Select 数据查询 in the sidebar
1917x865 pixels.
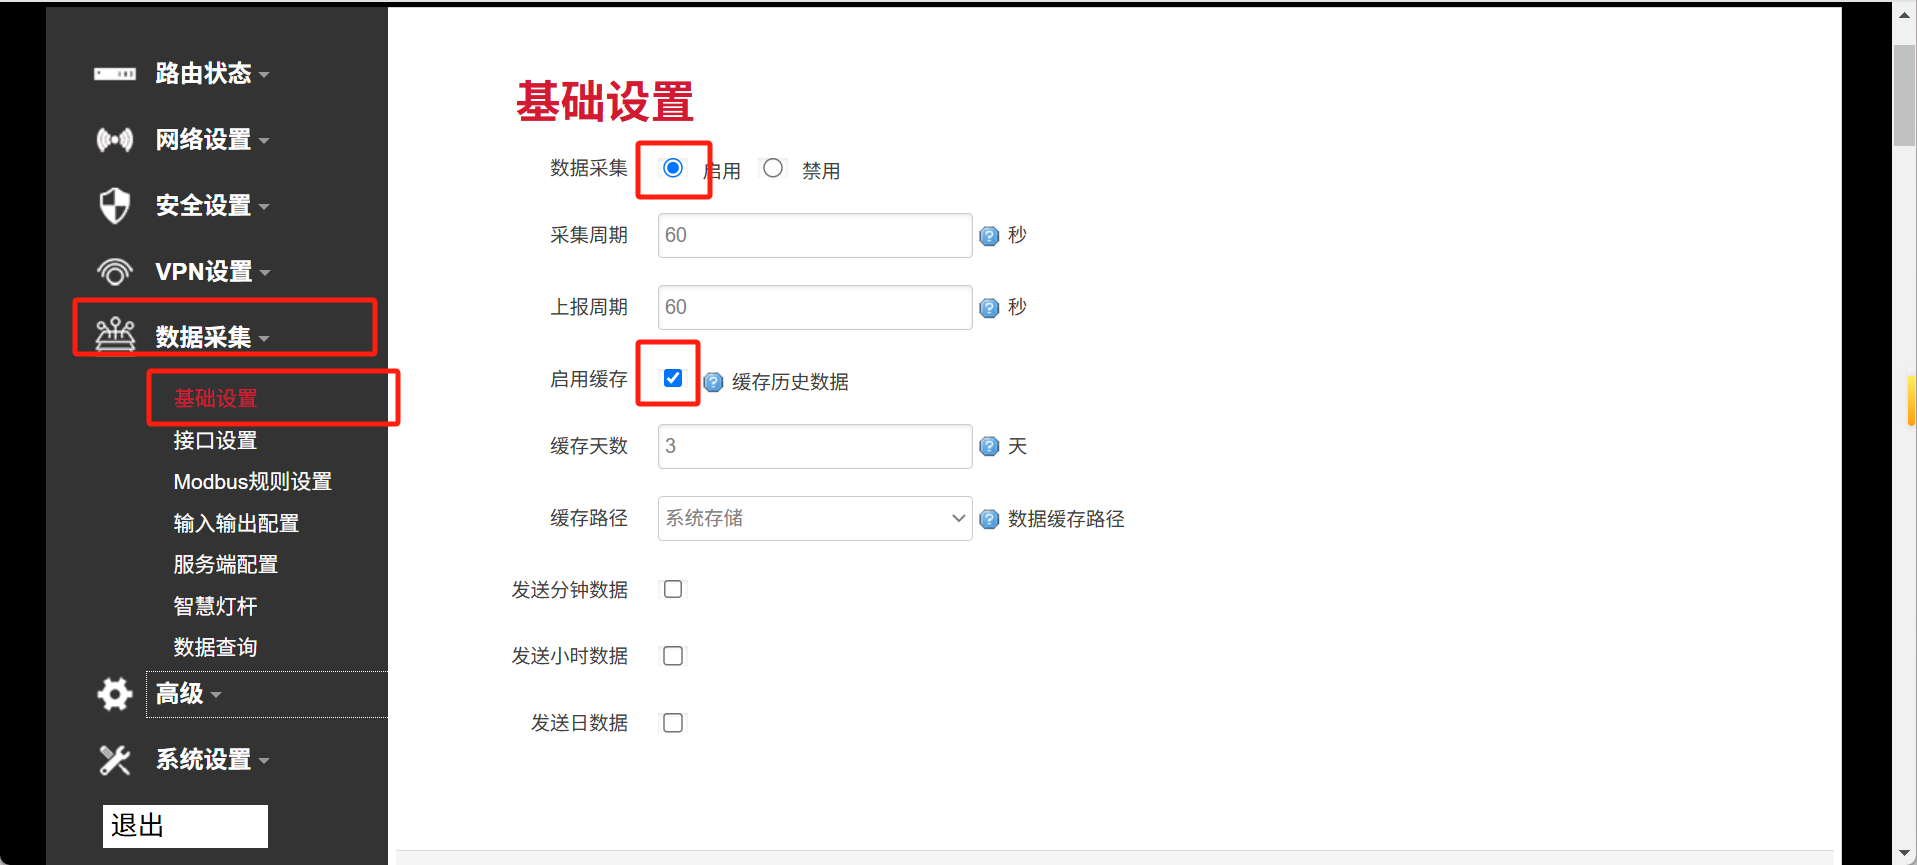tap(216, 647)
